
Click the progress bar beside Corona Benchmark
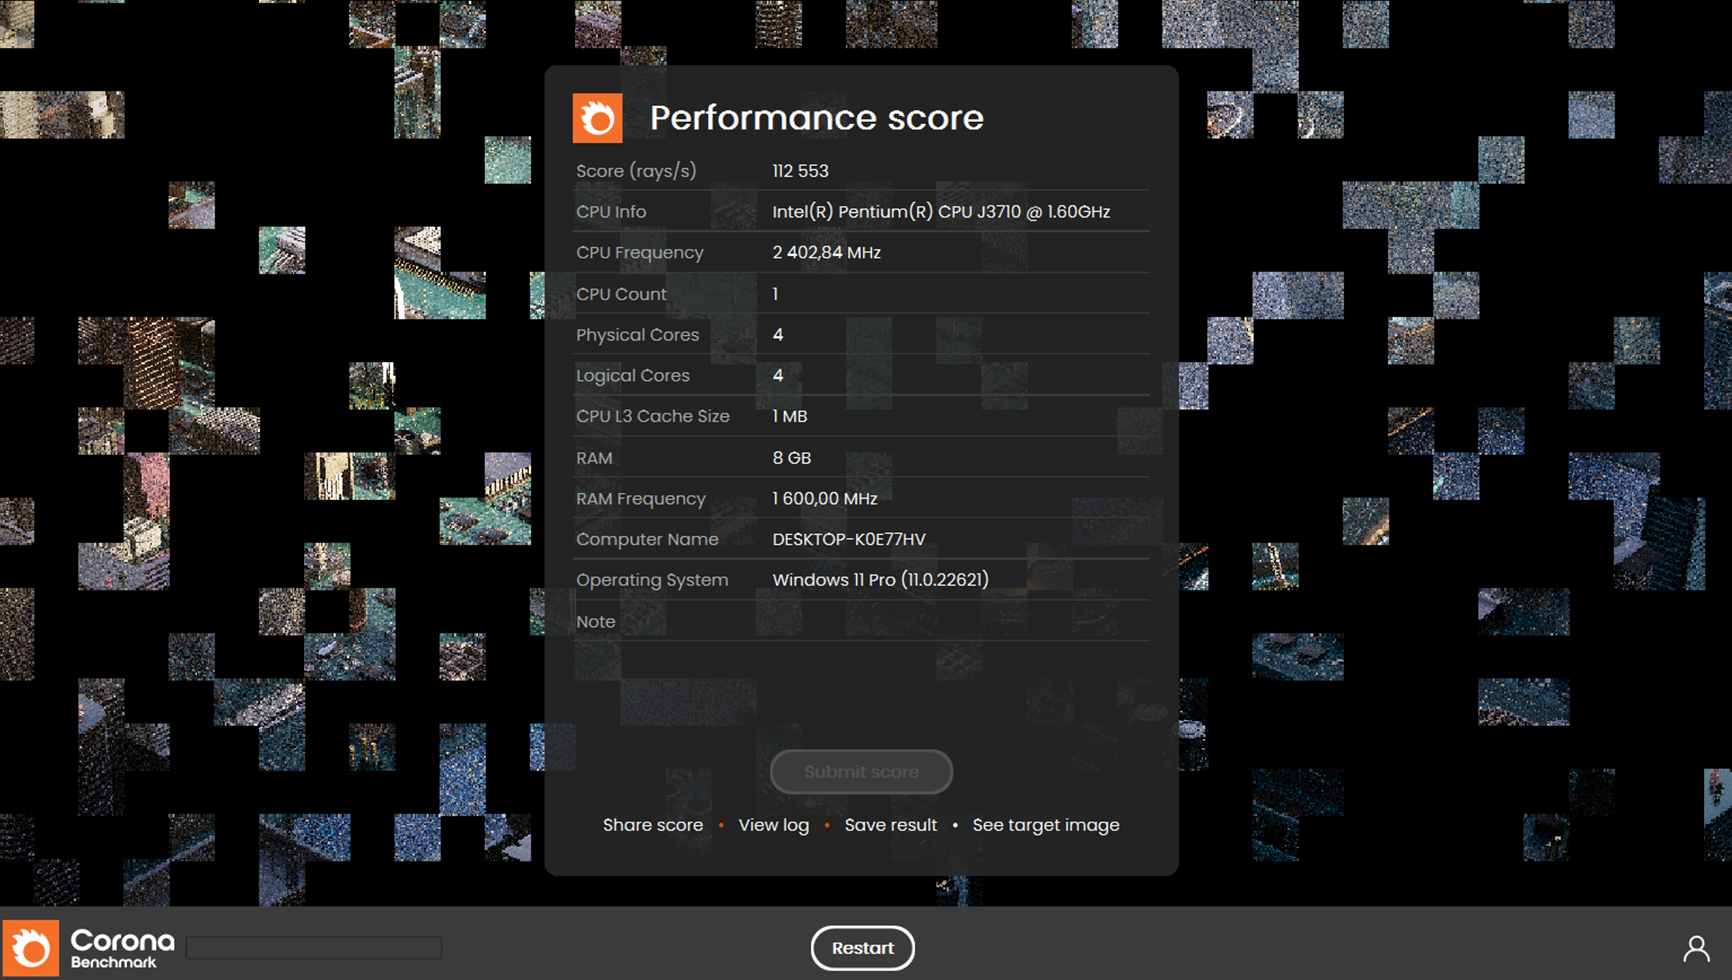(x=314, y=948)
